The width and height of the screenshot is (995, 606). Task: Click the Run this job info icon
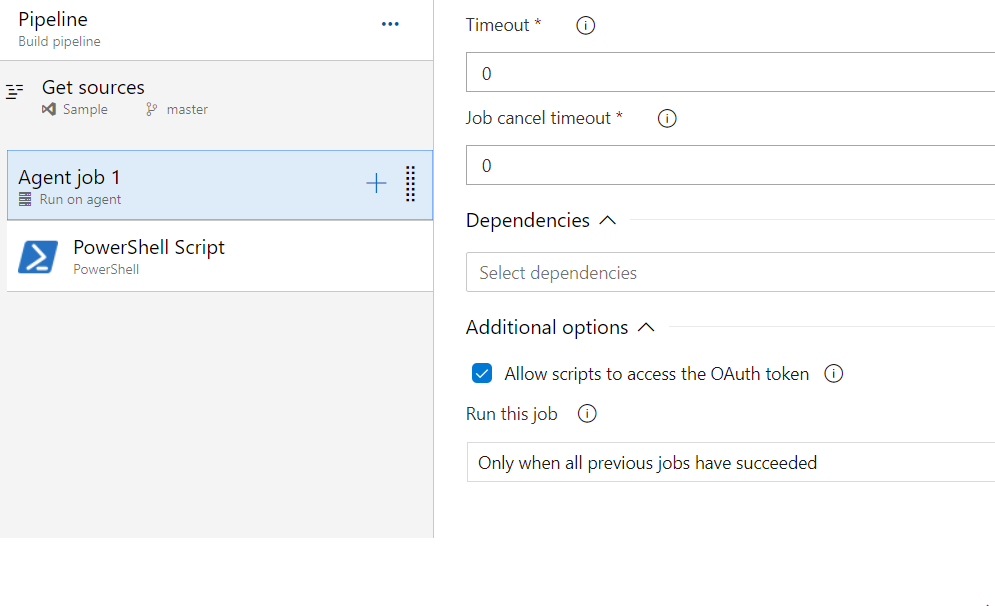(x=587, y=414)
